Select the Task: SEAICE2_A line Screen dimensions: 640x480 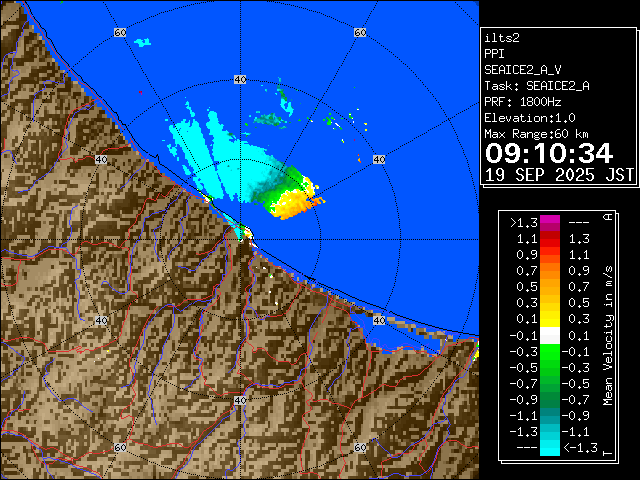[x=537, y=86]
